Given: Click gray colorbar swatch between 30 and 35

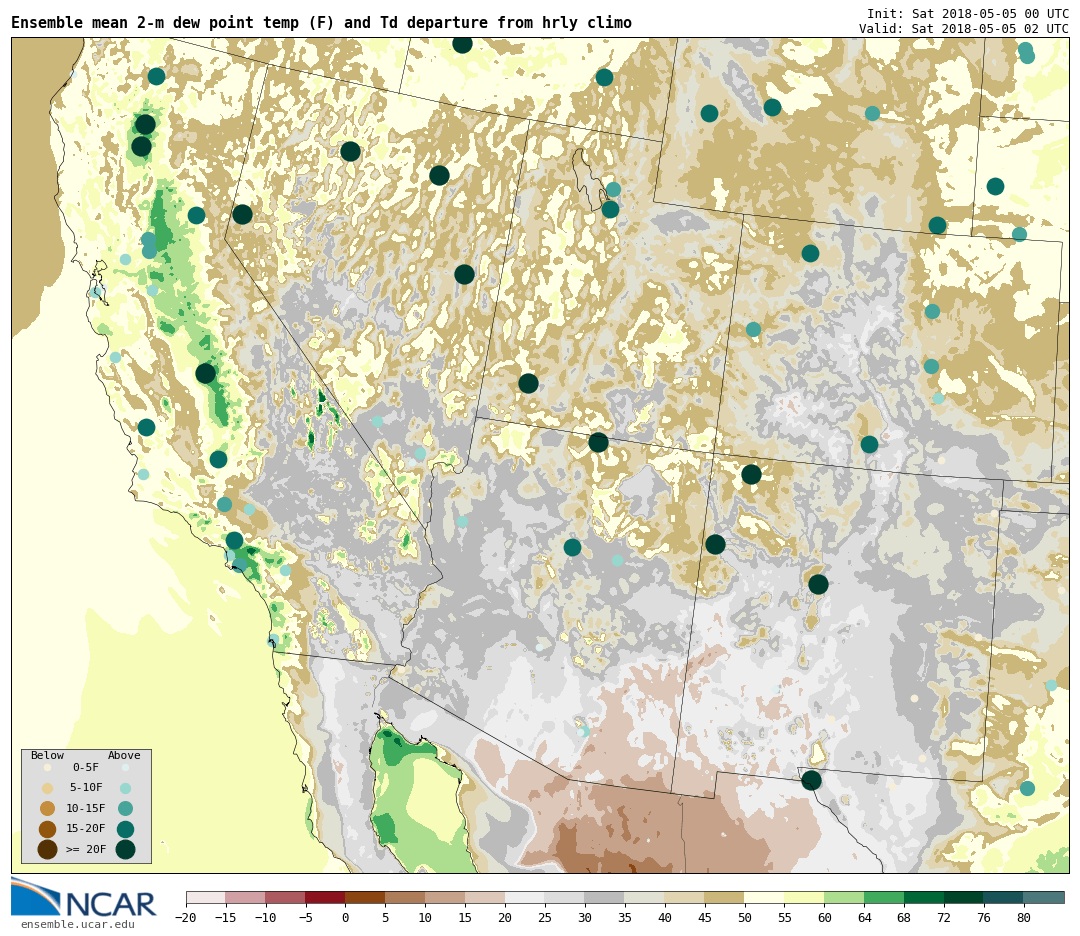Looking at the screenshot, I should point(605,898).
